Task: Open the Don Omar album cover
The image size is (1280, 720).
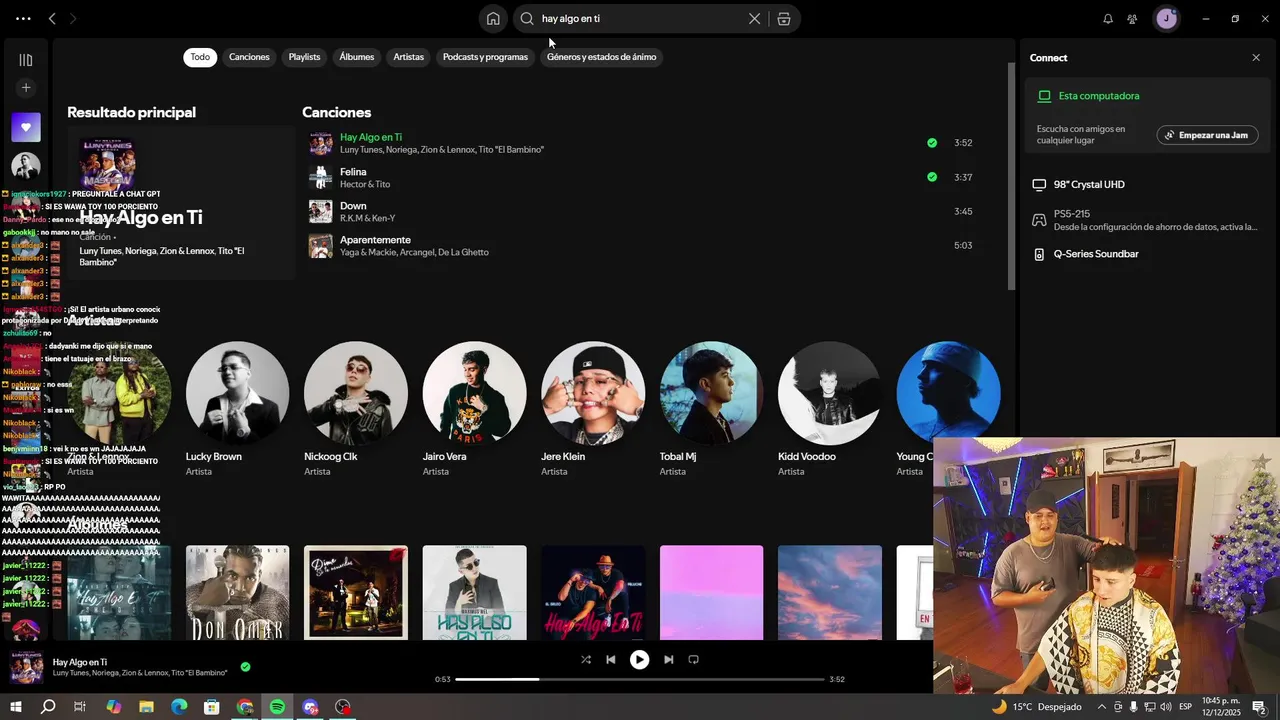Action: click(237, 592)
